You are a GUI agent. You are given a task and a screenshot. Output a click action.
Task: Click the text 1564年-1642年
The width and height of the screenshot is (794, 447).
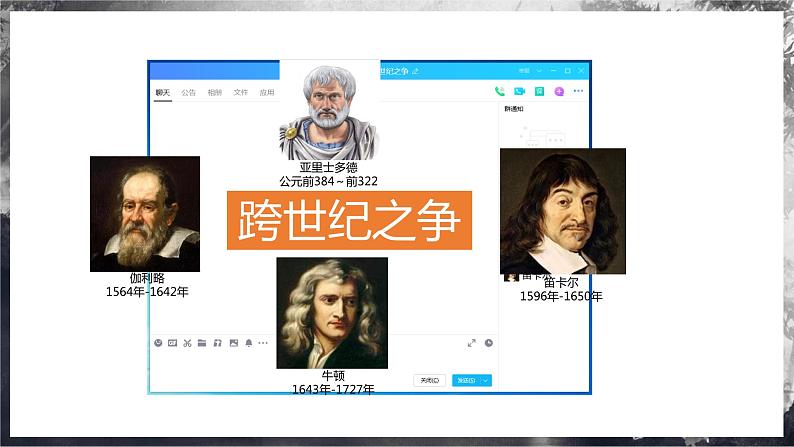pos(147,292)
